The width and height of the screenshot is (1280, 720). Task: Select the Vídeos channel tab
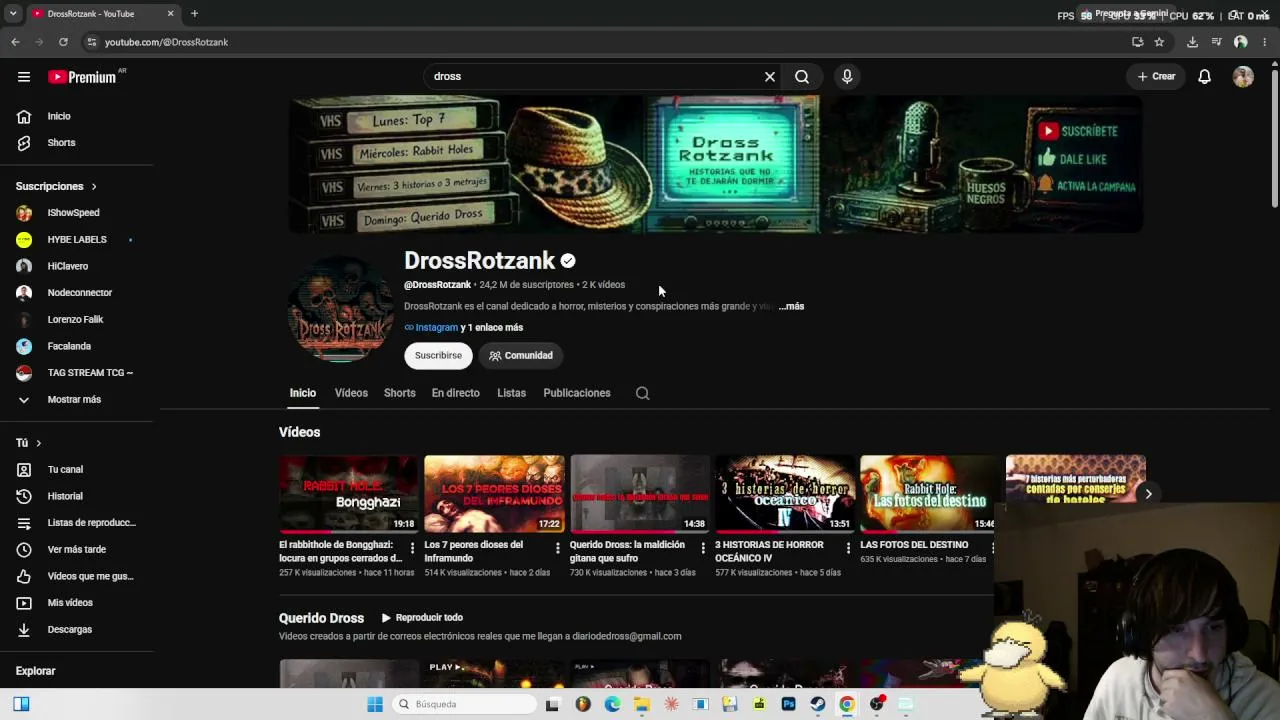(x=351, y=393)
